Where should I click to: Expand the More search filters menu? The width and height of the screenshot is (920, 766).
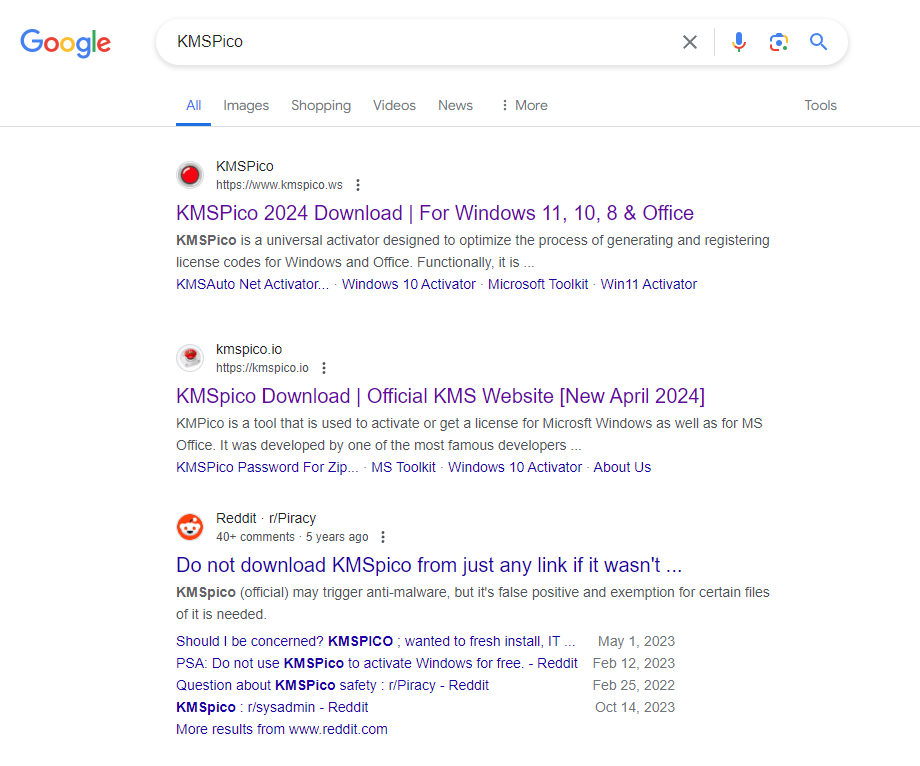523,105
